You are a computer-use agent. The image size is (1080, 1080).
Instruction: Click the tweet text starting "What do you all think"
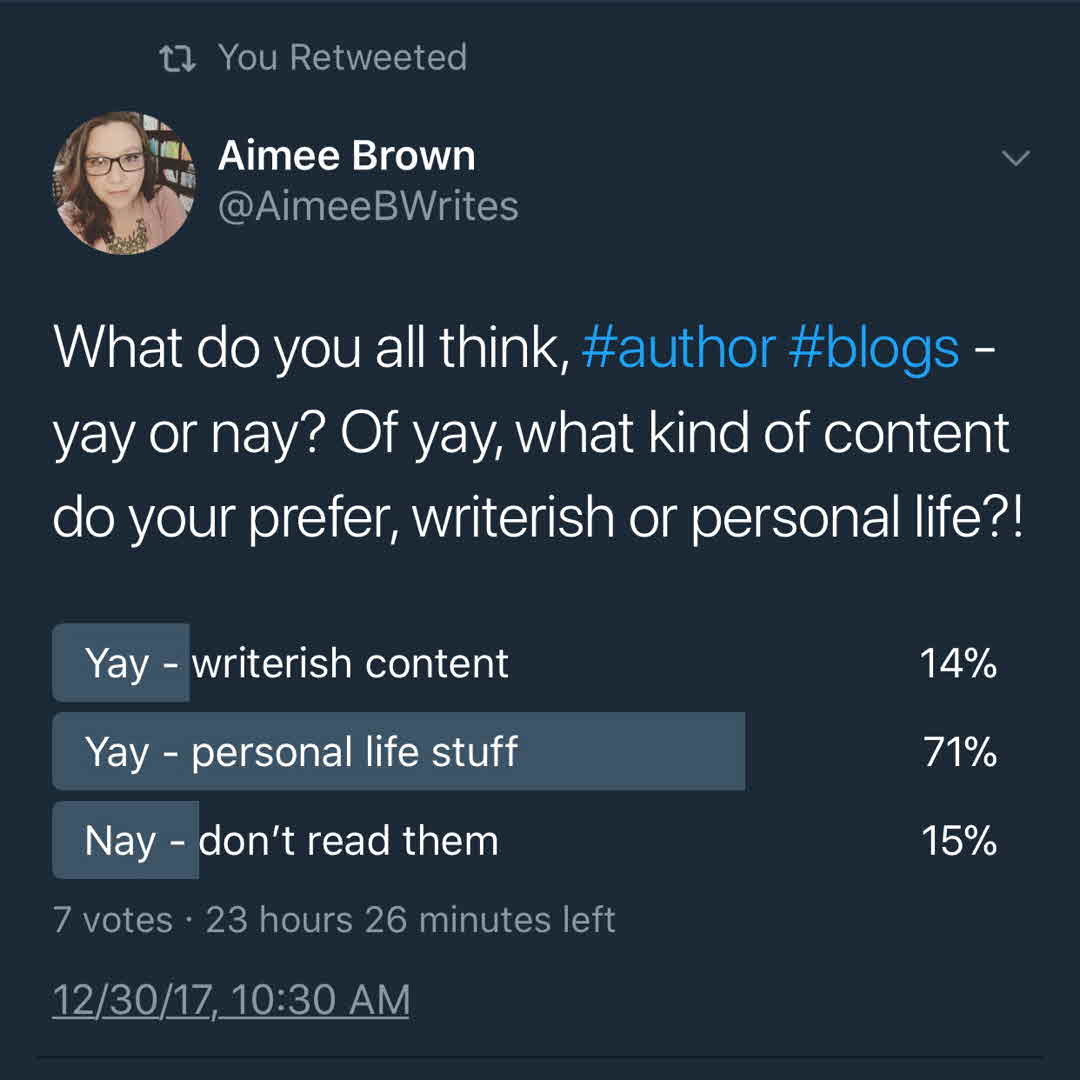(x=310, y=348)
